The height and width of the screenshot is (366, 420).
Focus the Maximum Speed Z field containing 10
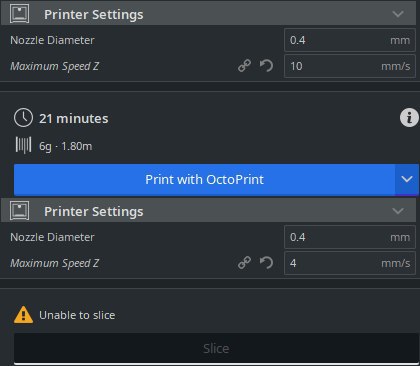(350, 66)
